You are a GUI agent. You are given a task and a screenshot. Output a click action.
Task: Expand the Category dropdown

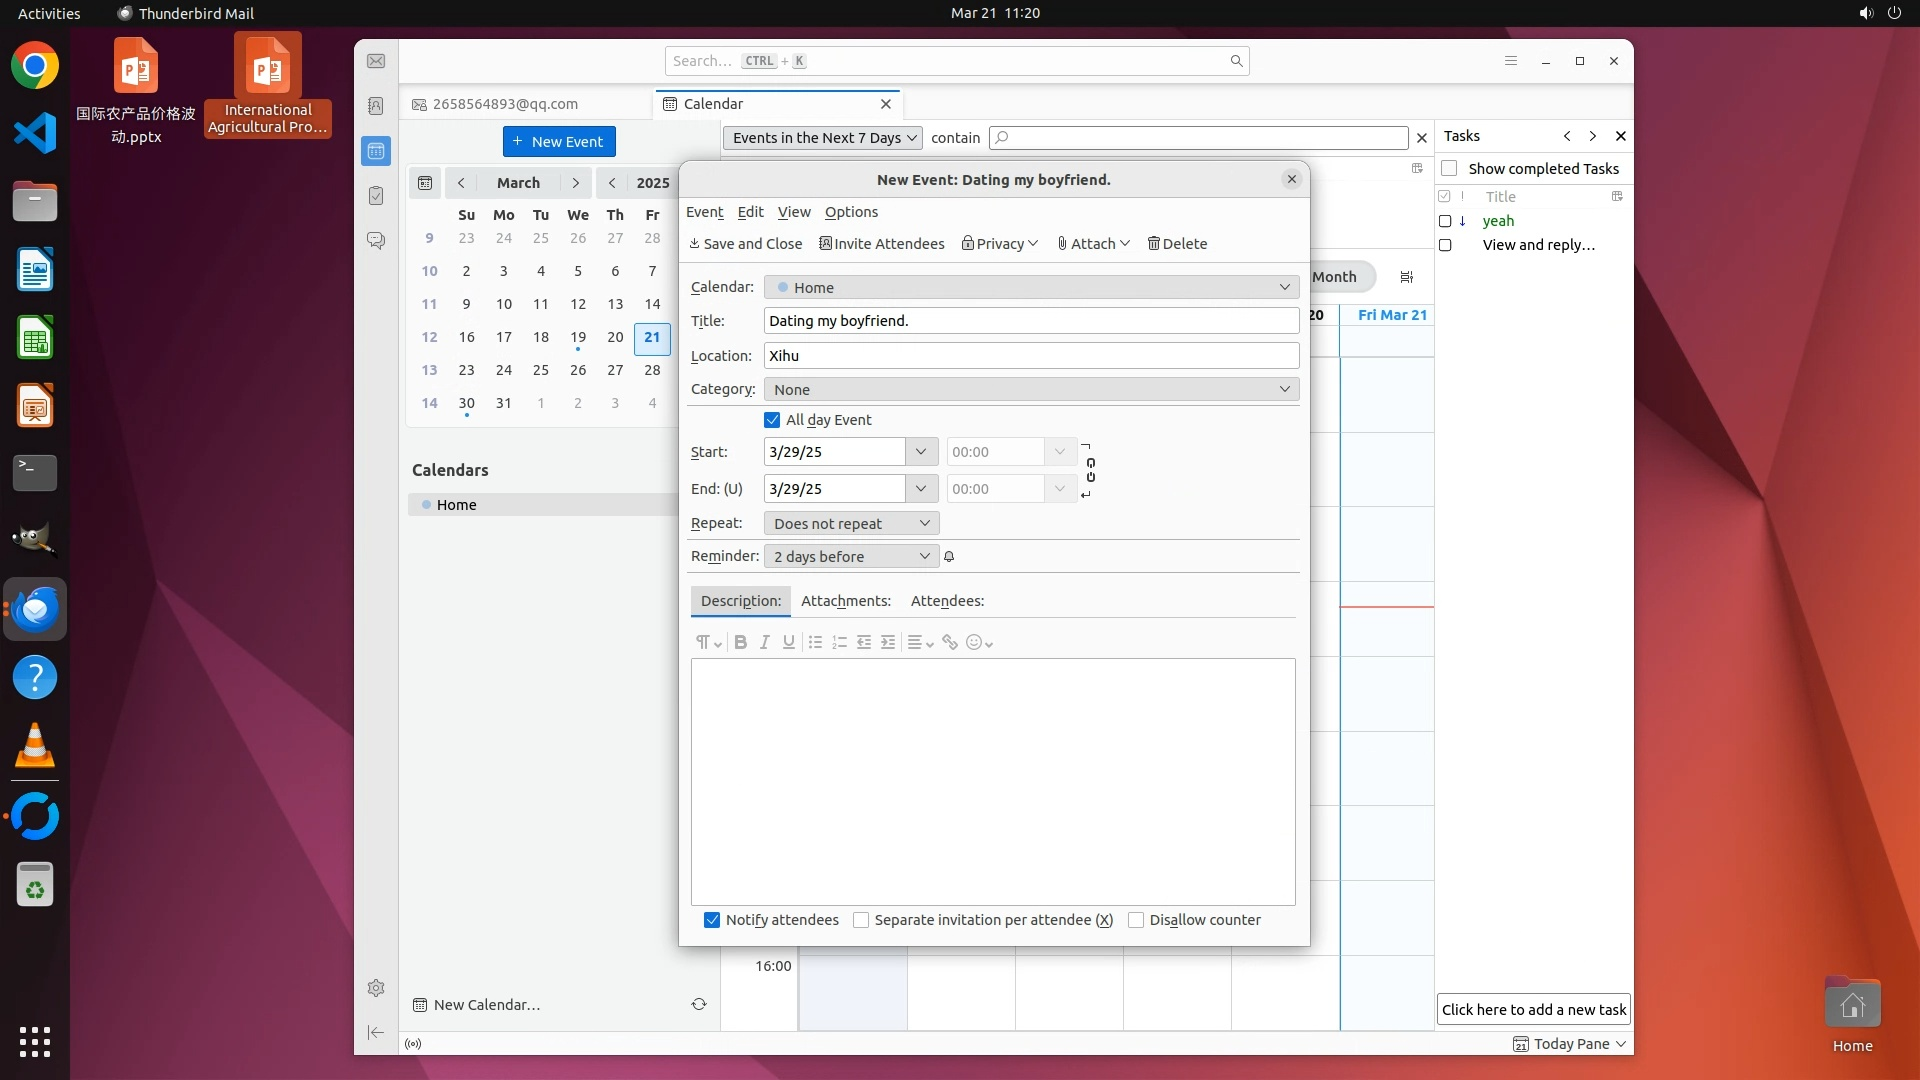point(1031,389)
